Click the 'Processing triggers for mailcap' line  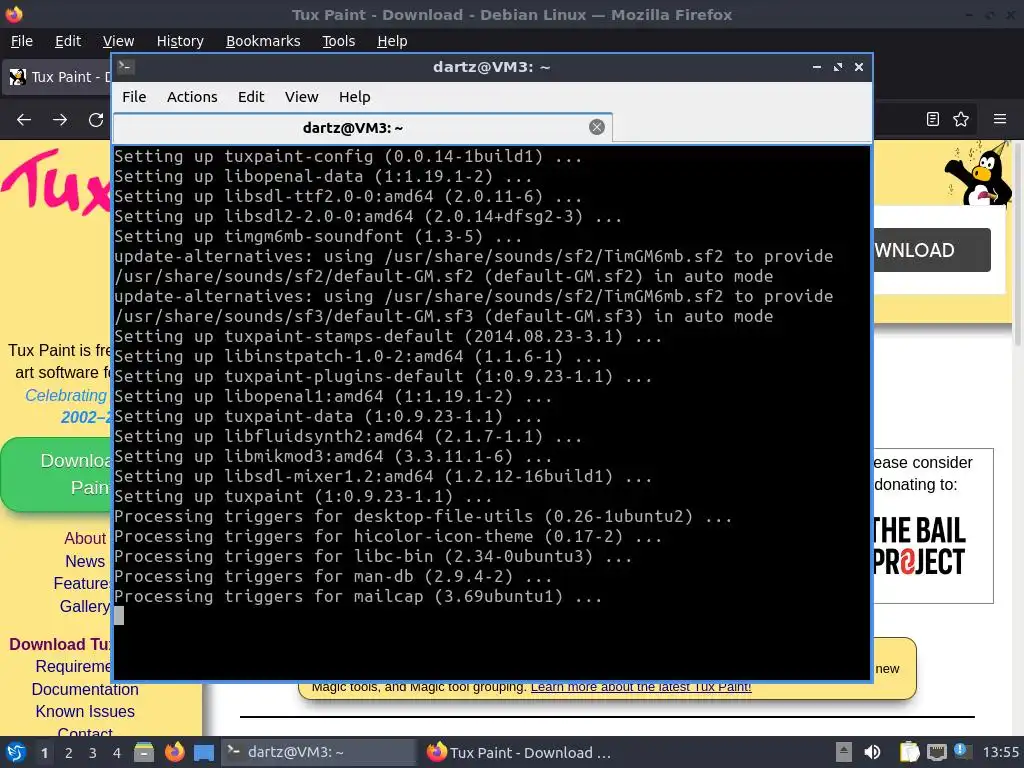coord(358,597)
